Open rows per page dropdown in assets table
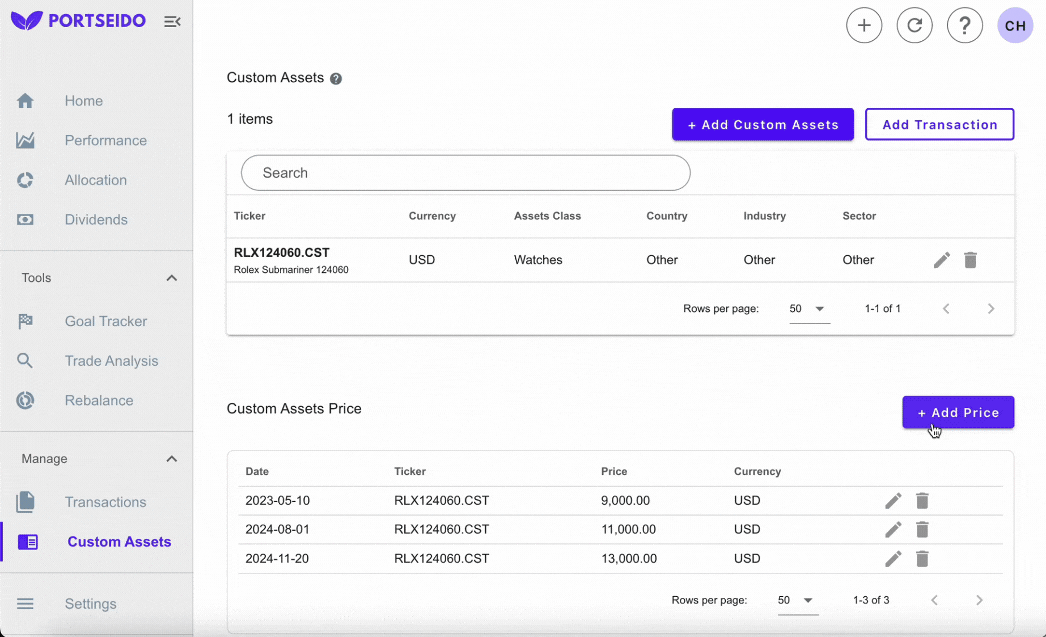This screenshot has width=1046, height=637. [x=808, y=309]
